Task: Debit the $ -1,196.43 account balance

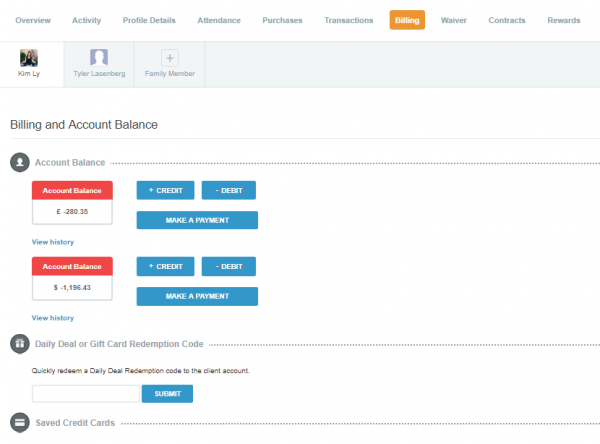Action: [x=229, y=266]
